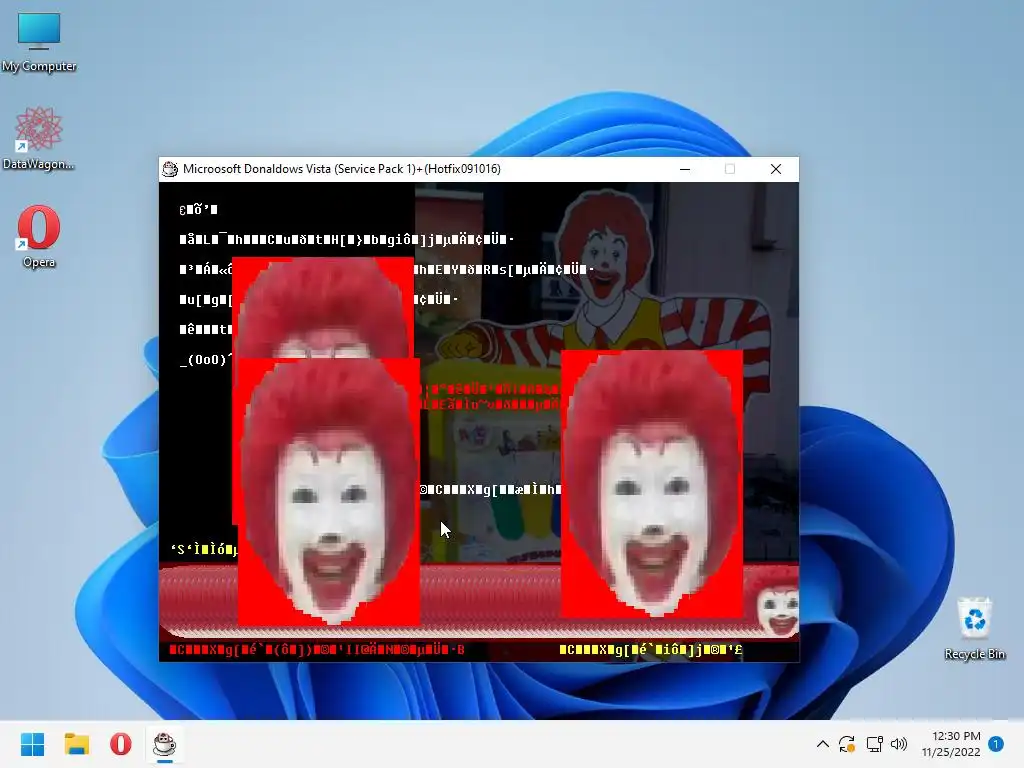Click the yellow garbled text at the bottom right
1024x768 pixels.
650,650
